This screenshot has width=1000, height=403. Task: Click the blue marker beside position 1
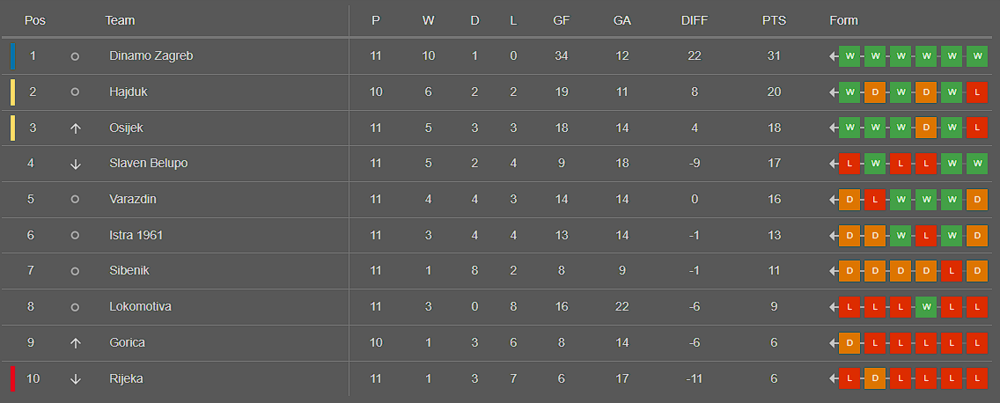point(13,56)
